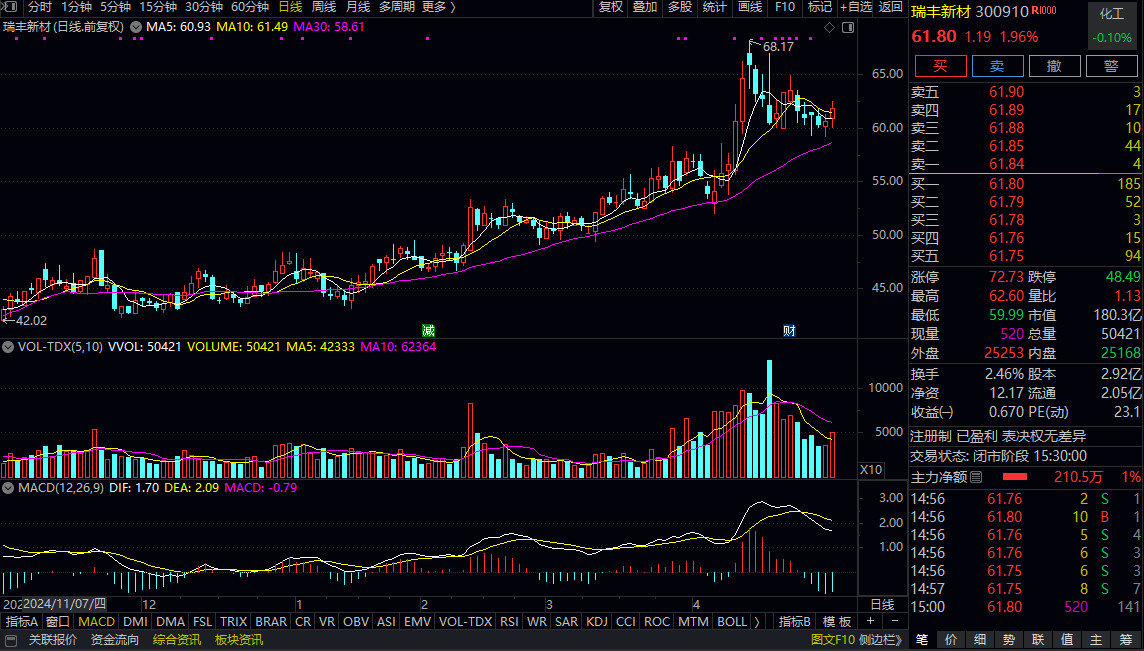Switch to 月线 monthly chart

358,7
